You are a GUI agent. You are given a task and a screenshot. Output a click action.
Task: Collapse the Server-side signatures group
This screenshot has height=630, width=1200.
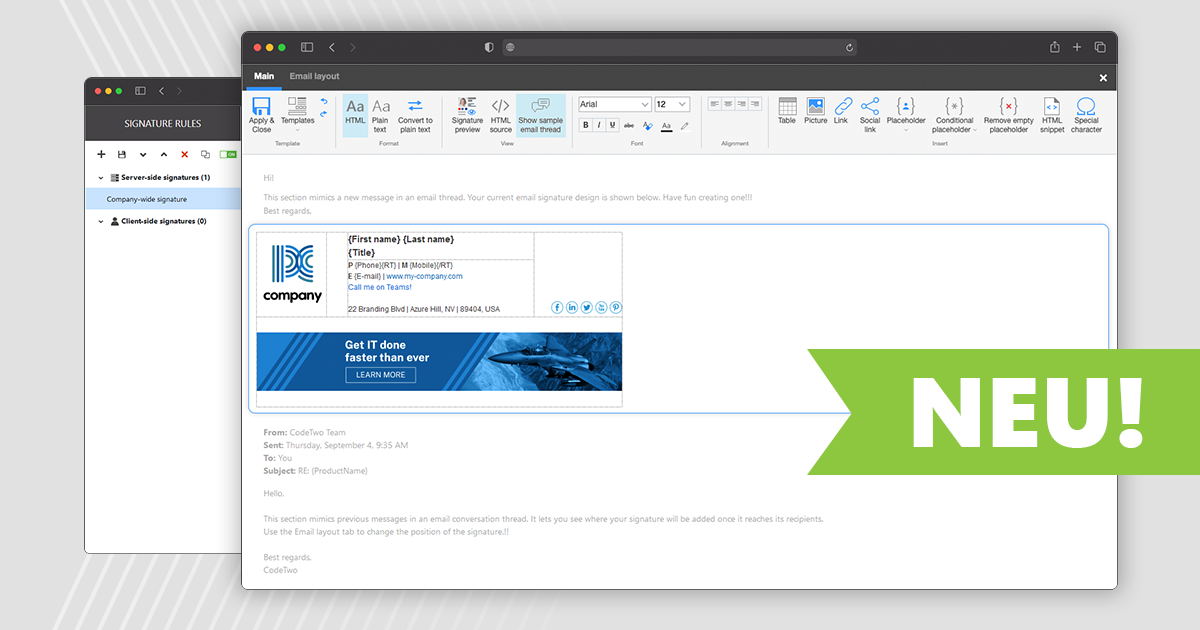[101, 177]
